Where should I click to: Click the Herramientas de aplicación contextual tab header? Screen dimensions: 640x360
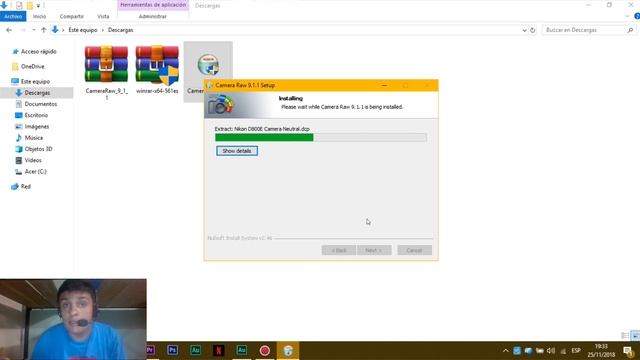[x=153, y=5]
